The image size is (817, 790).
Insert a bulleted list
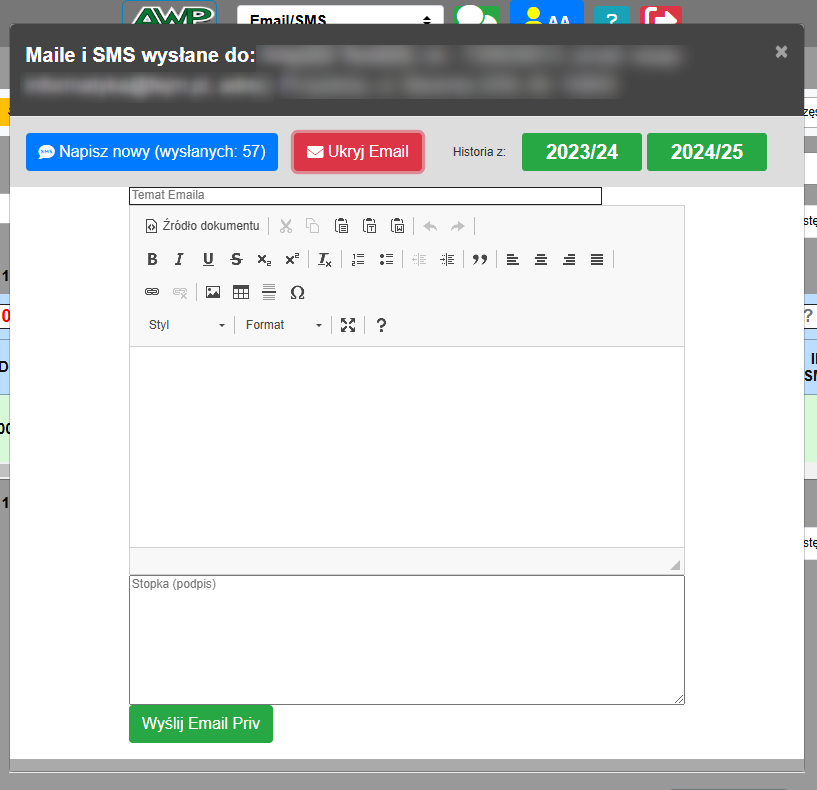click(386, 259)
